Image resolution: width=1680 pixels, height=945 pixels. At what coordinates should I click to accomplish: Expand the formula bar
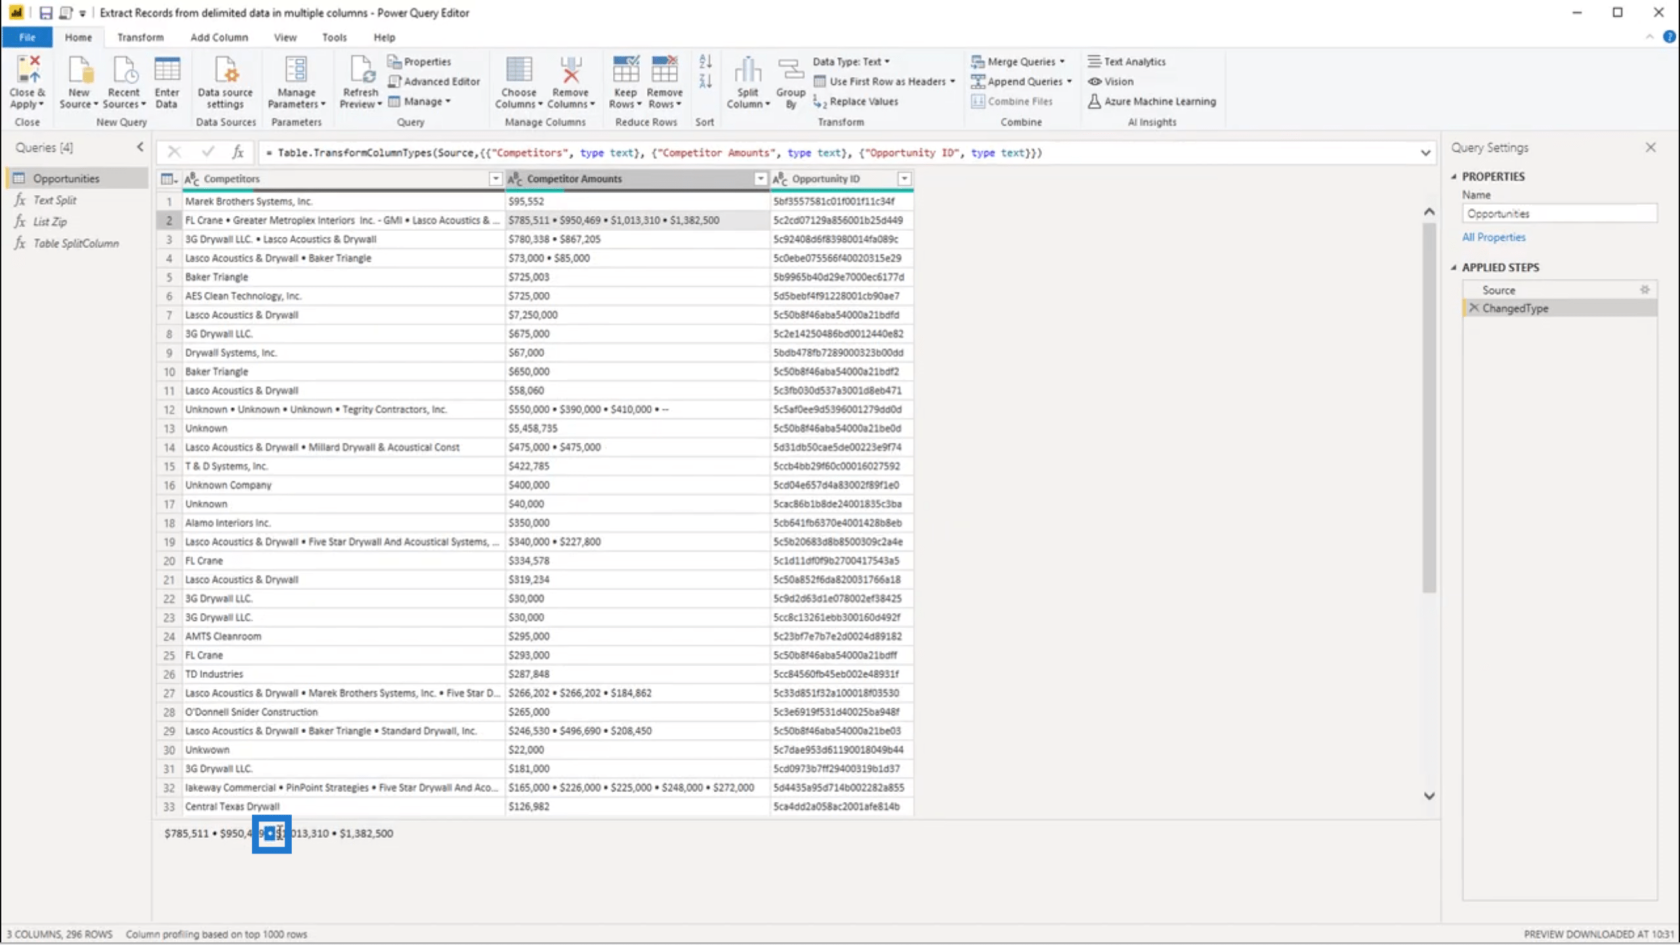(1425, 153)
